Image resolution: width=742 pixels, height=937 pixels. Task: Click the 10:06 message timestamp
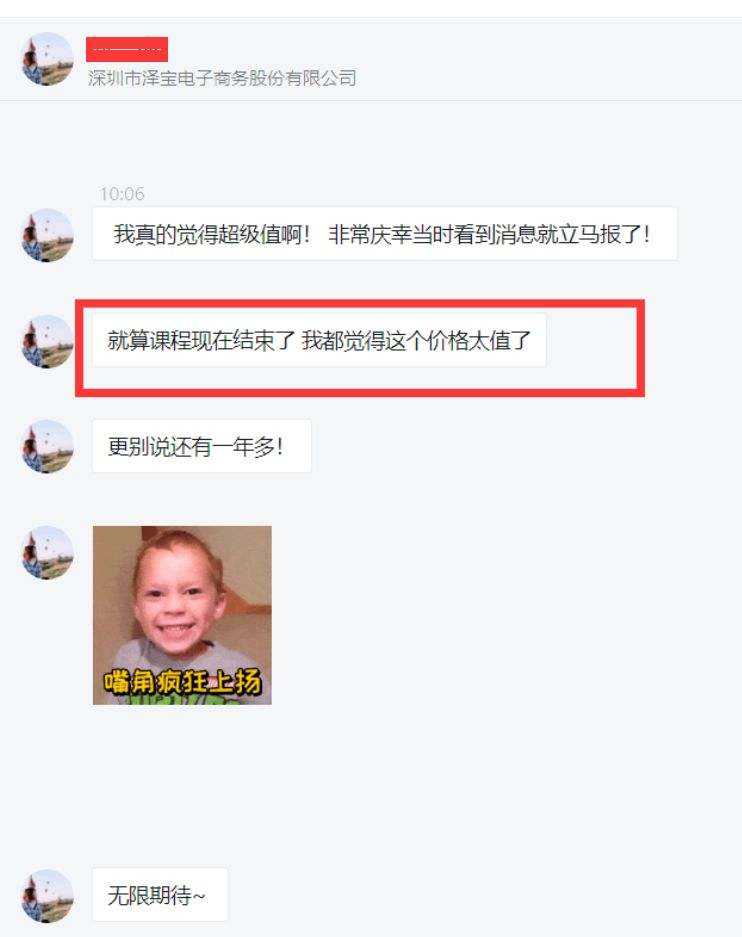122,194
